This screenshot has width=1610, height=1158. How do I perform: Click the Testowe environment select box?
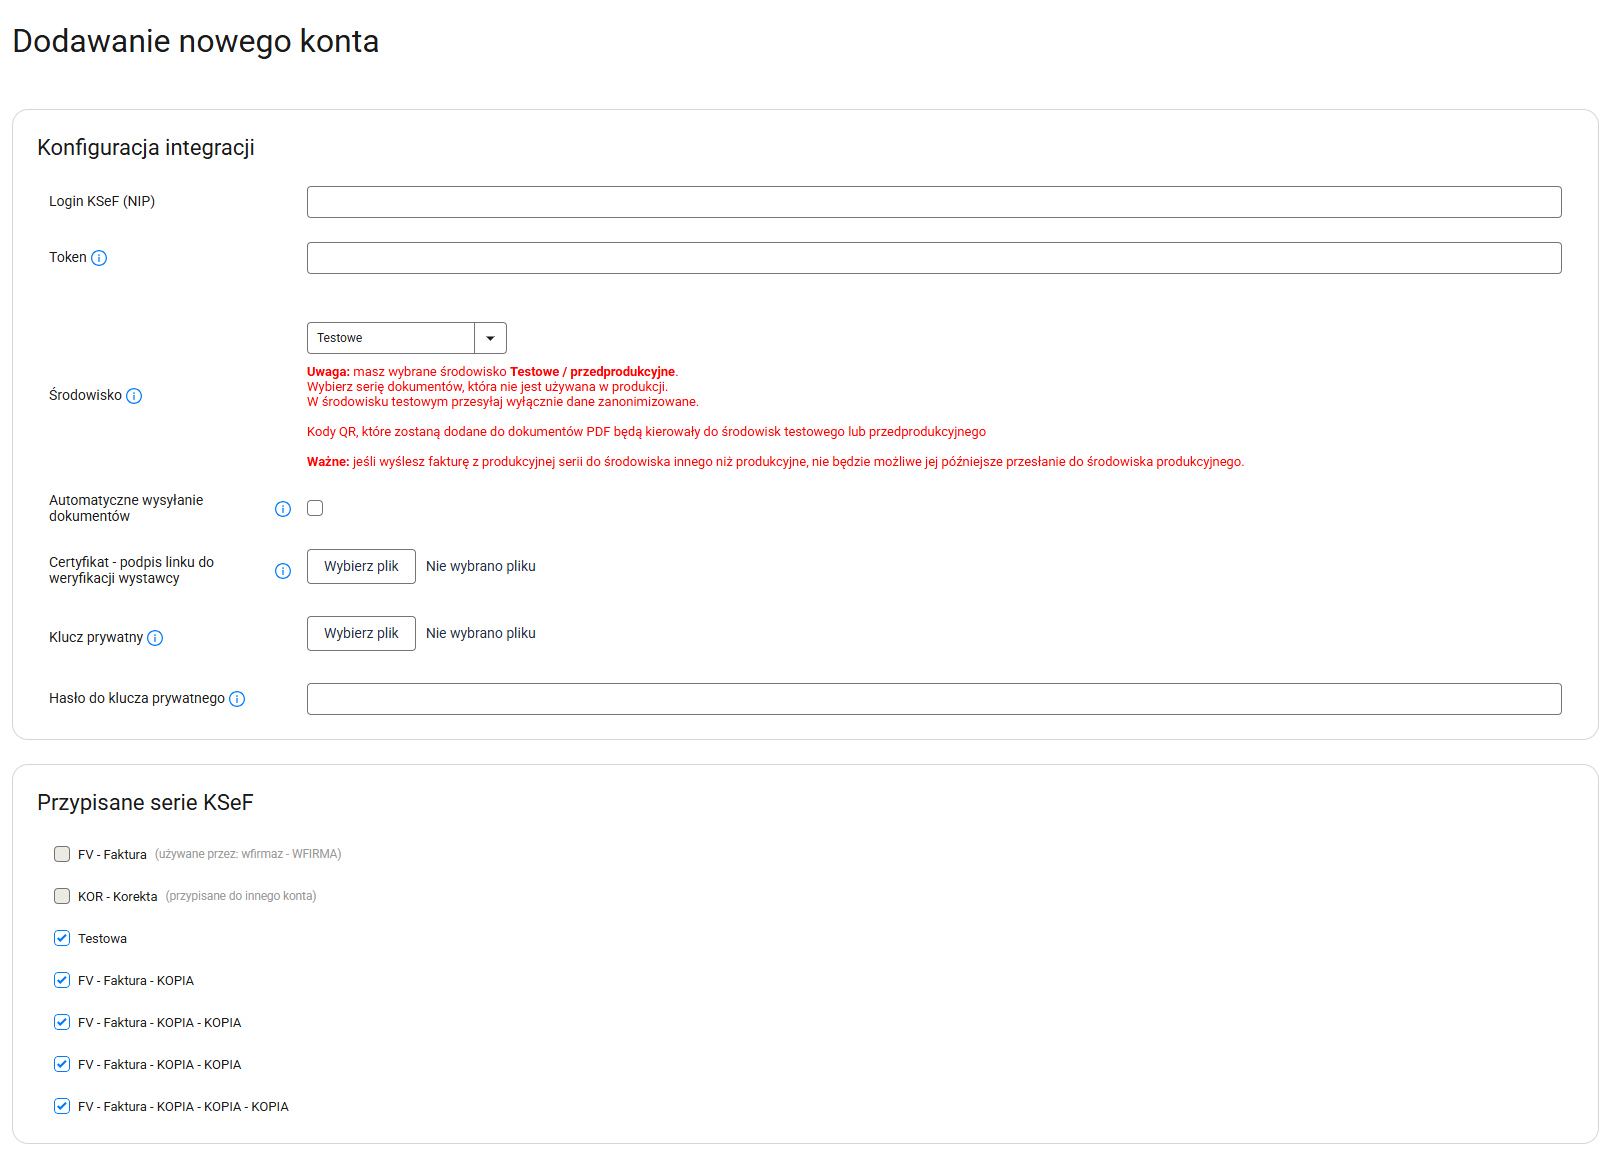click(391, 338)
